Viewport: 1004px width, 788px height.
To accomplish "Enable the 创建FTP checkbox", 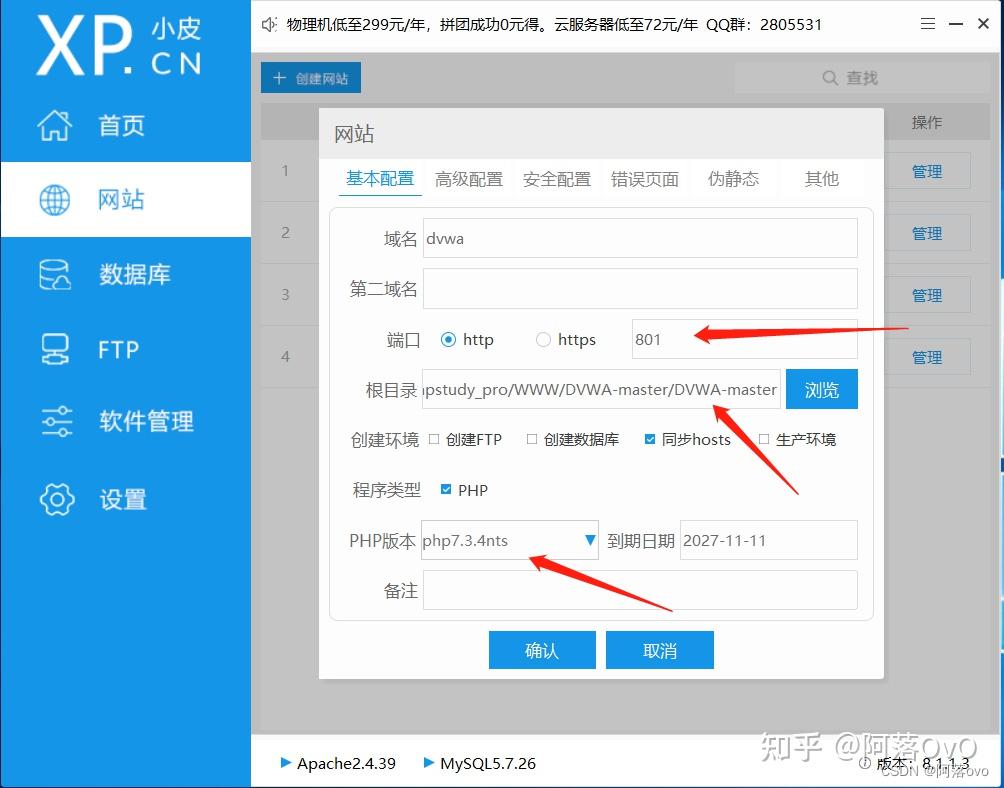I will pyautogui.click(x=433, y=439).
